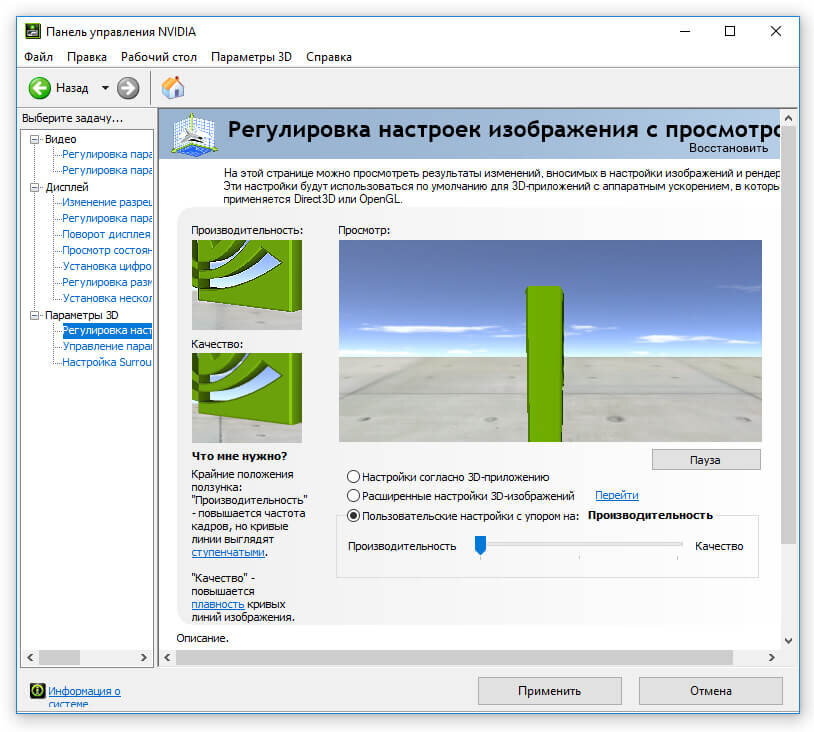
Task: Follow the Перейти link
Action: tap(617, 495)
